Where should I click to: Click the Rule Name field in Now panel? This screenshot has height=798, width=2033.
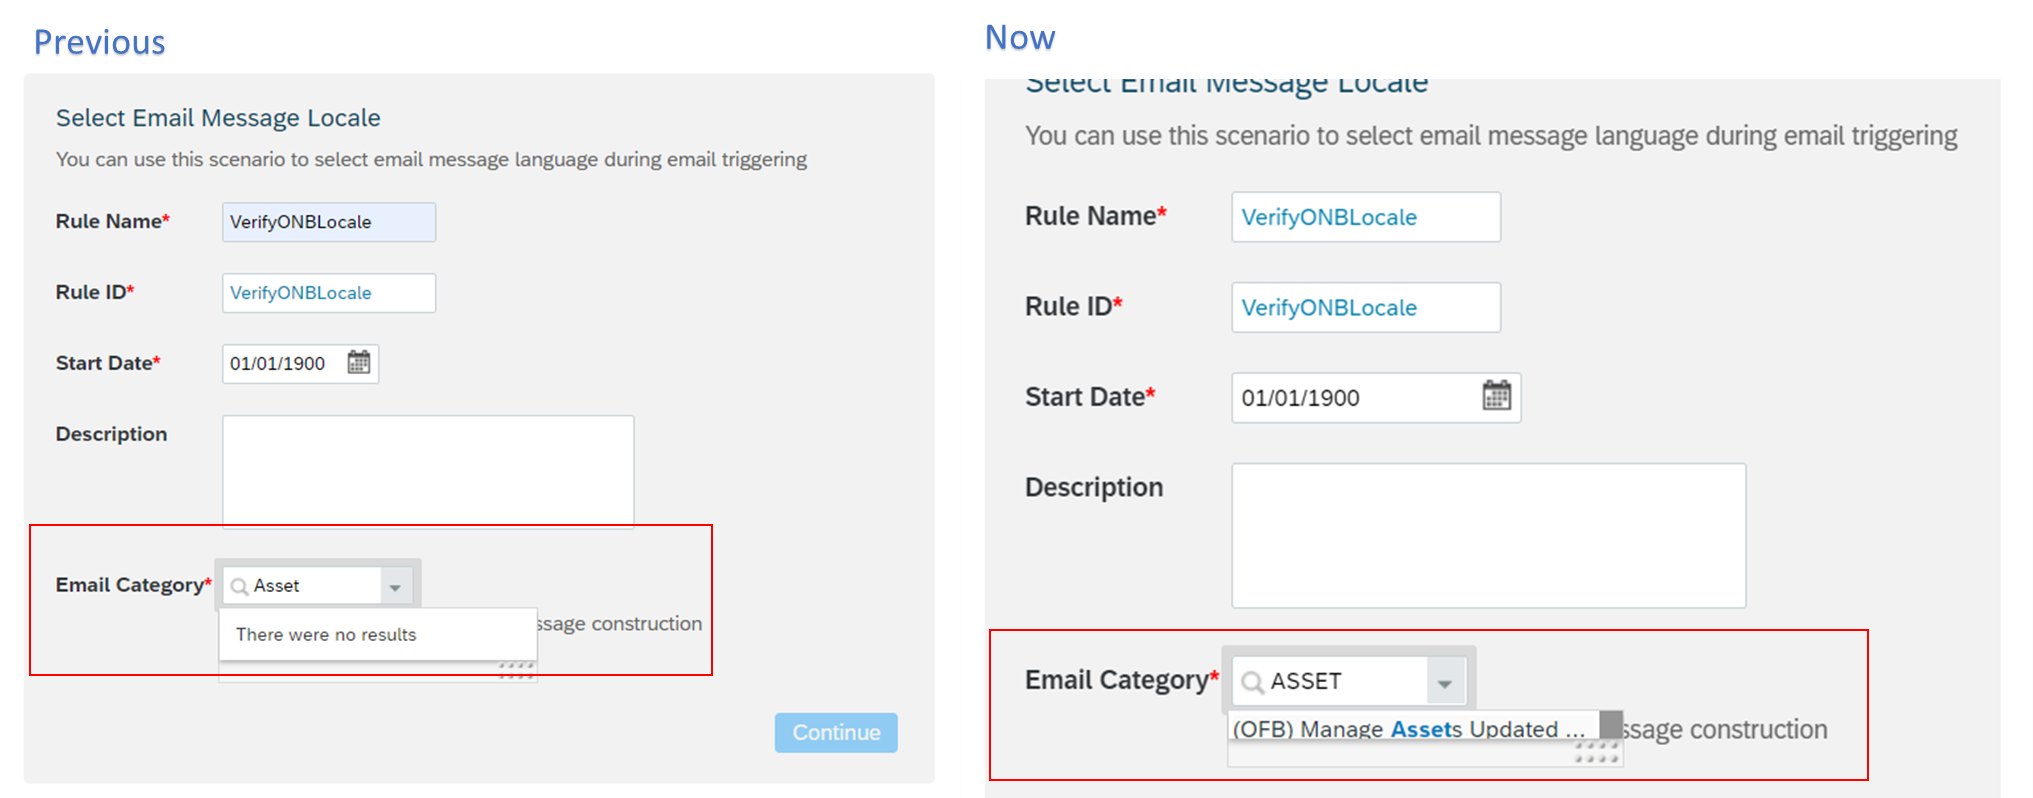1365,217
